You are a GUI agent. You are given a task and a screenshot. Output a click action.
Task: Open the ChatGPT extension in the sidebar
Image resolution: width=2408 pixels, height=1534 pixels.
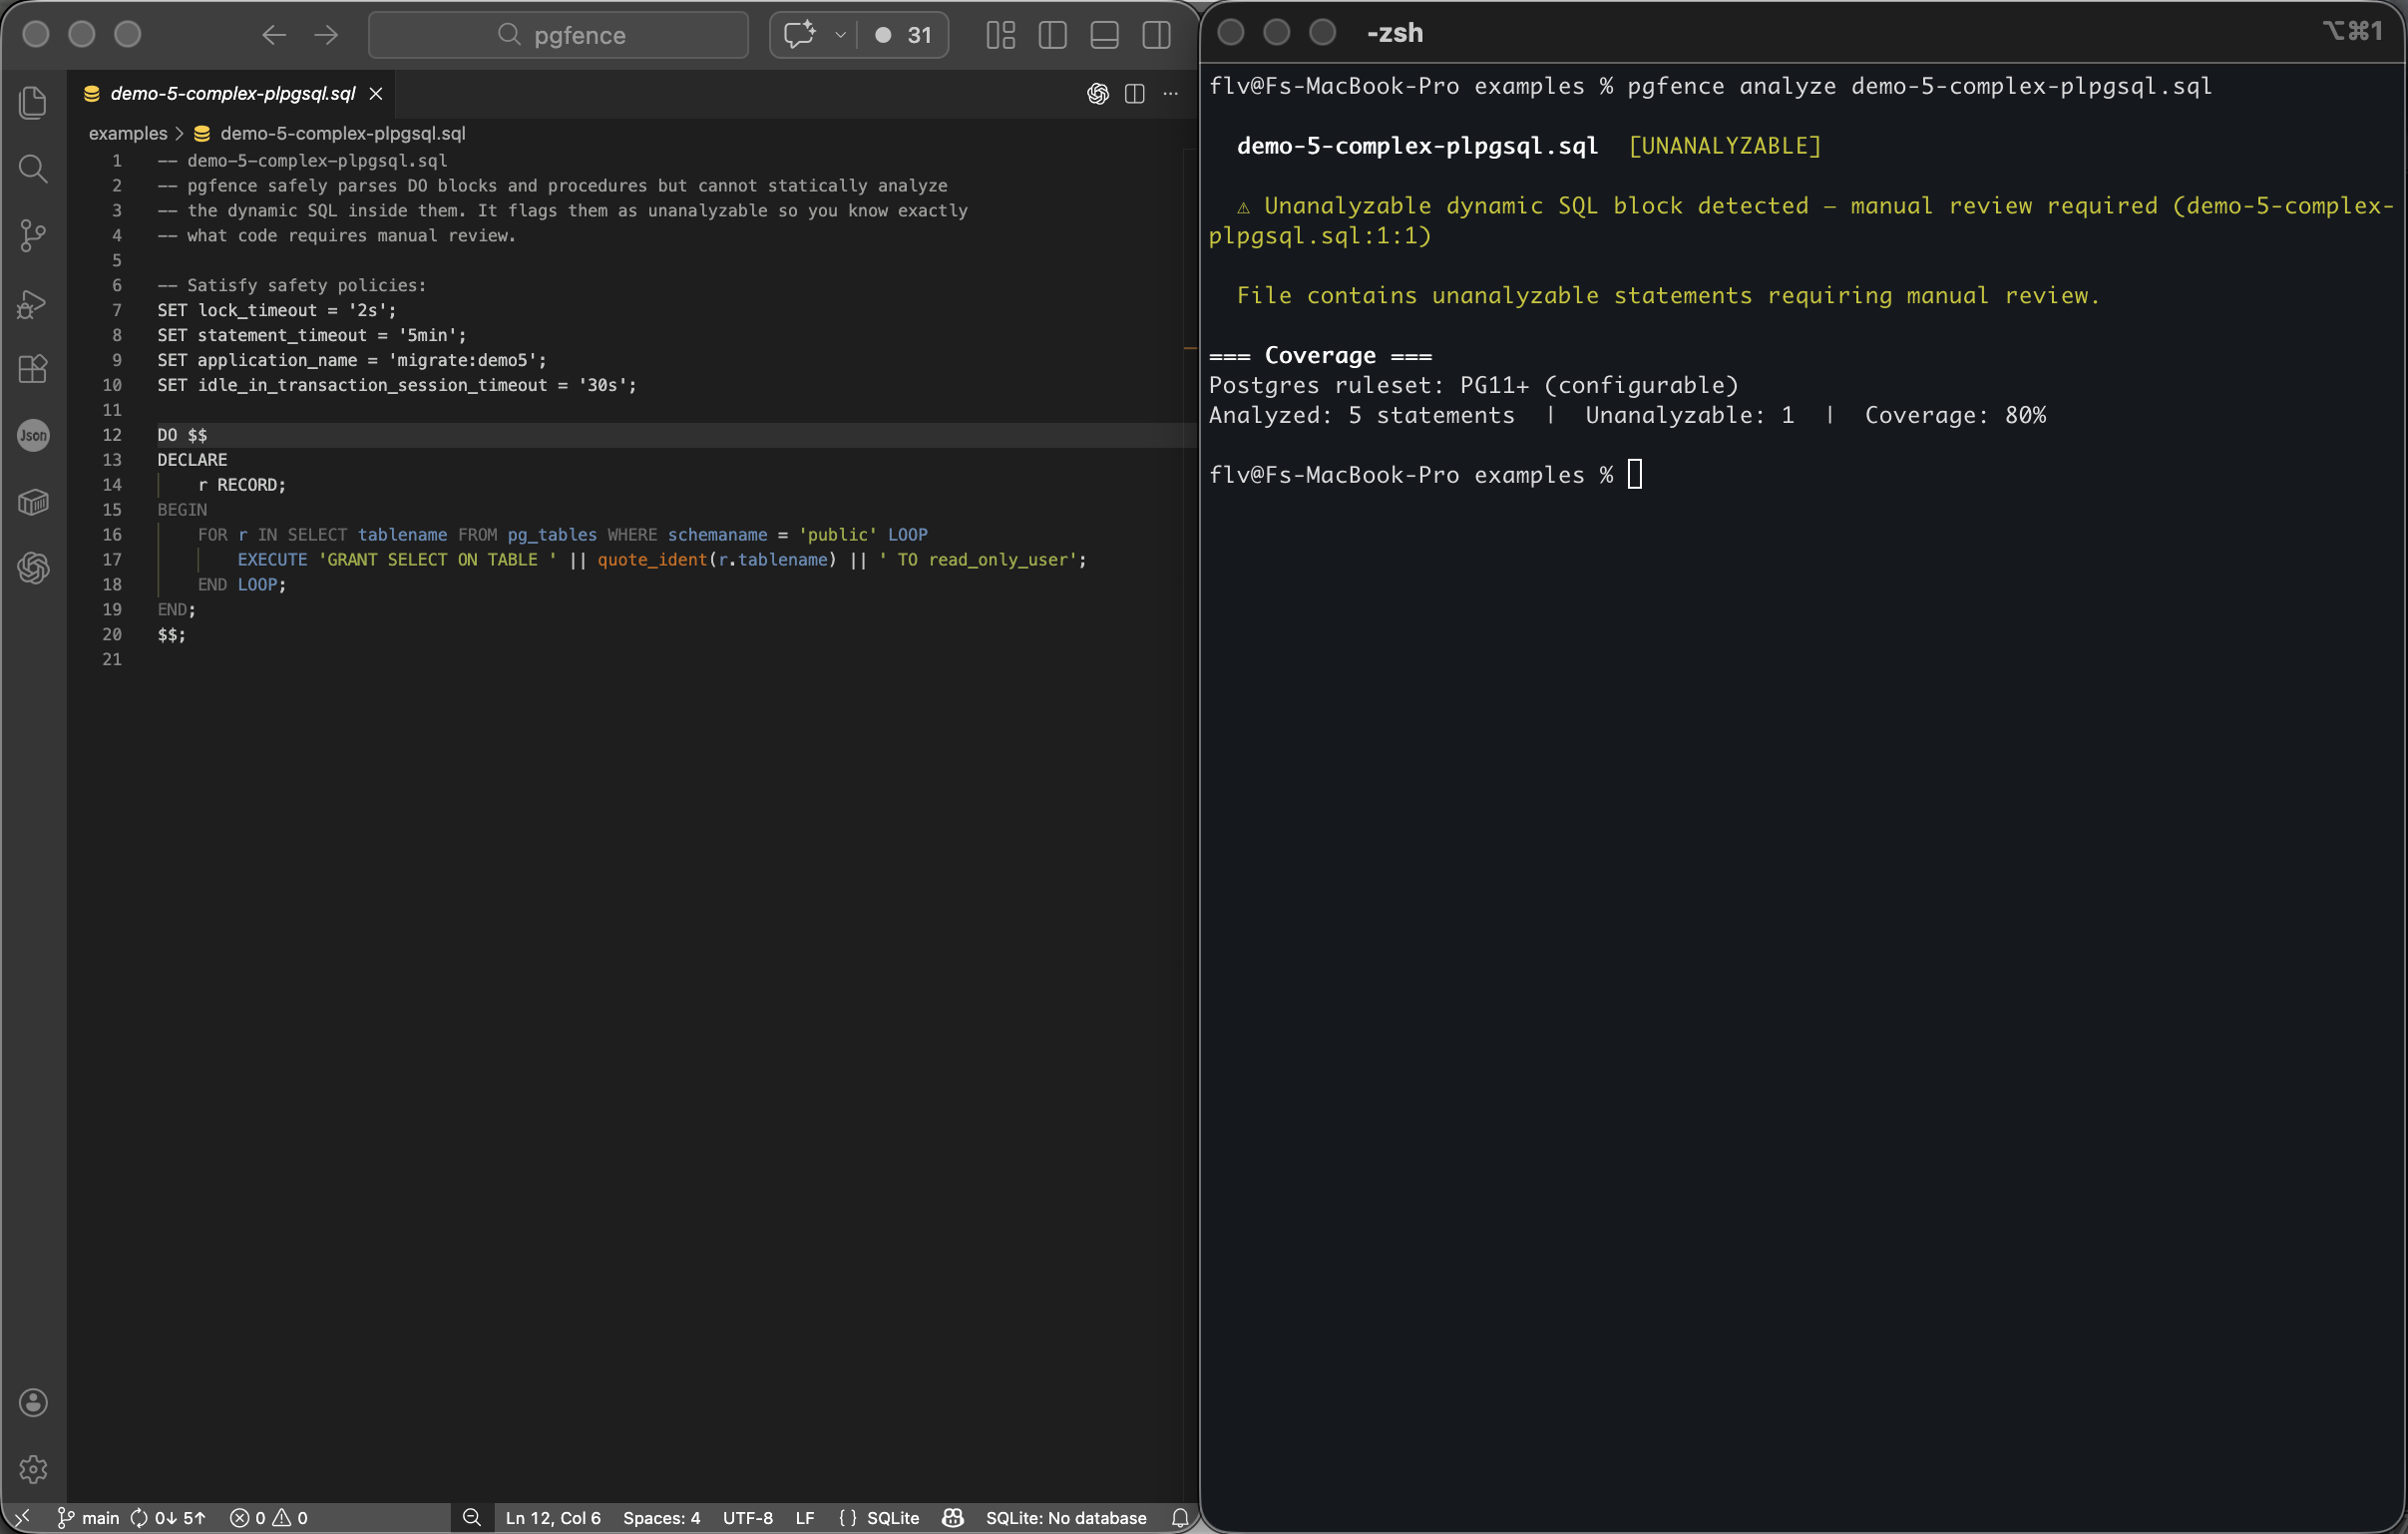pyautogui.click(x=33, y=568)
